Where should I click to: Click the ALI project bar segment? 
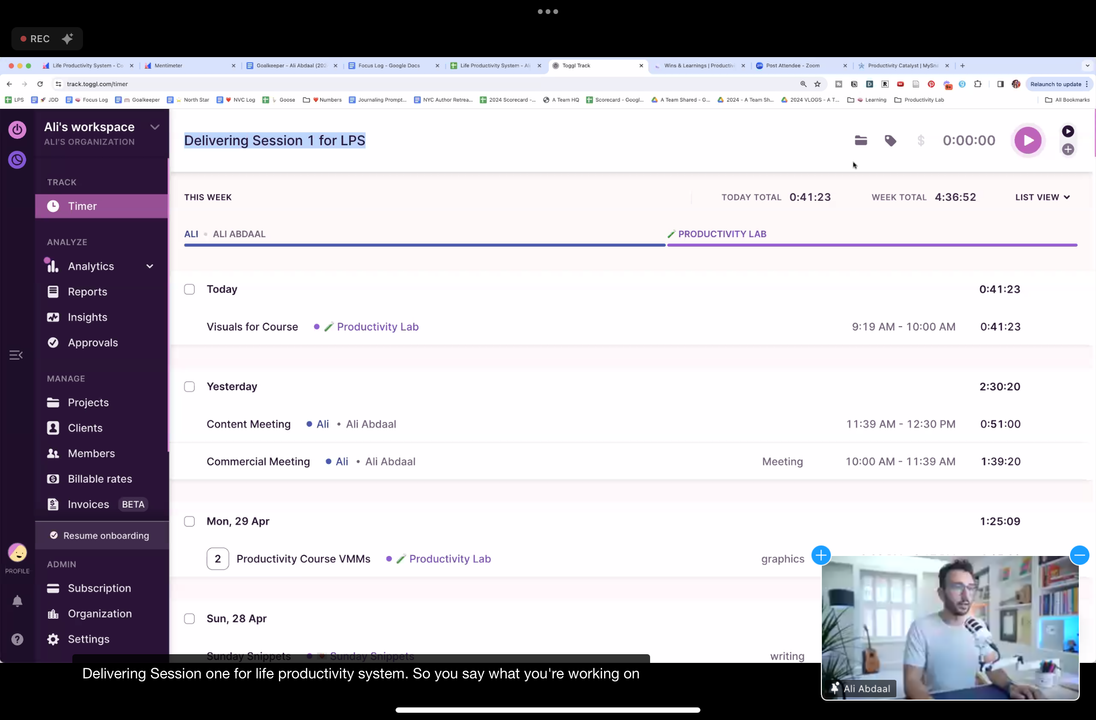click(424, 245)
